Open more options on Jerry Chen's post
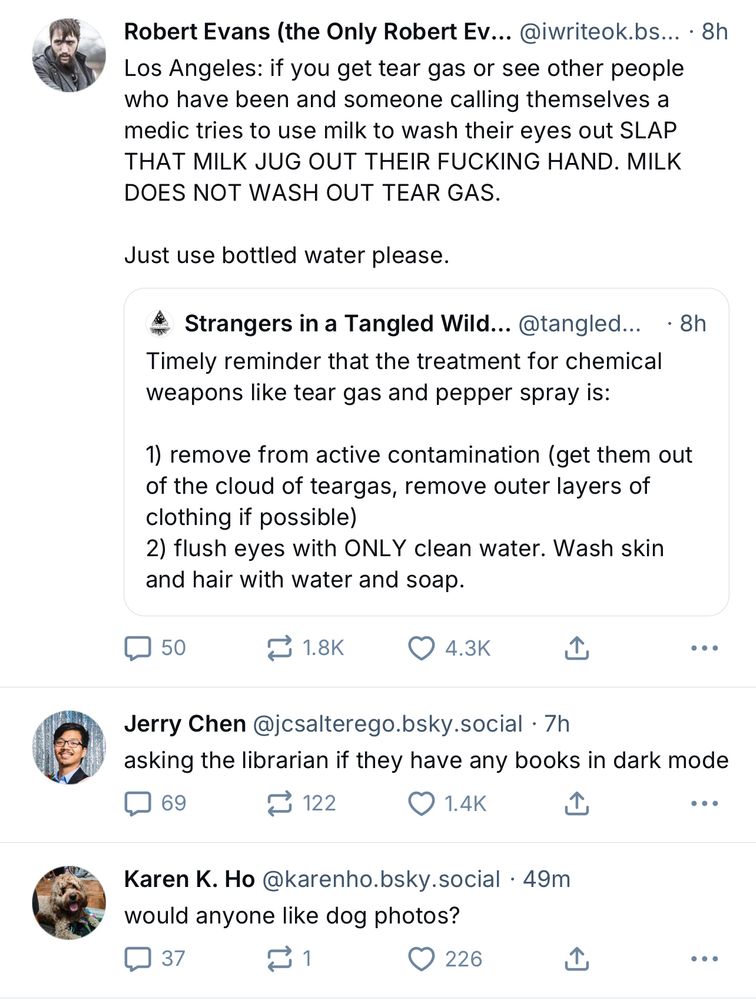756x1000 pixels. (x=704, y=803)
